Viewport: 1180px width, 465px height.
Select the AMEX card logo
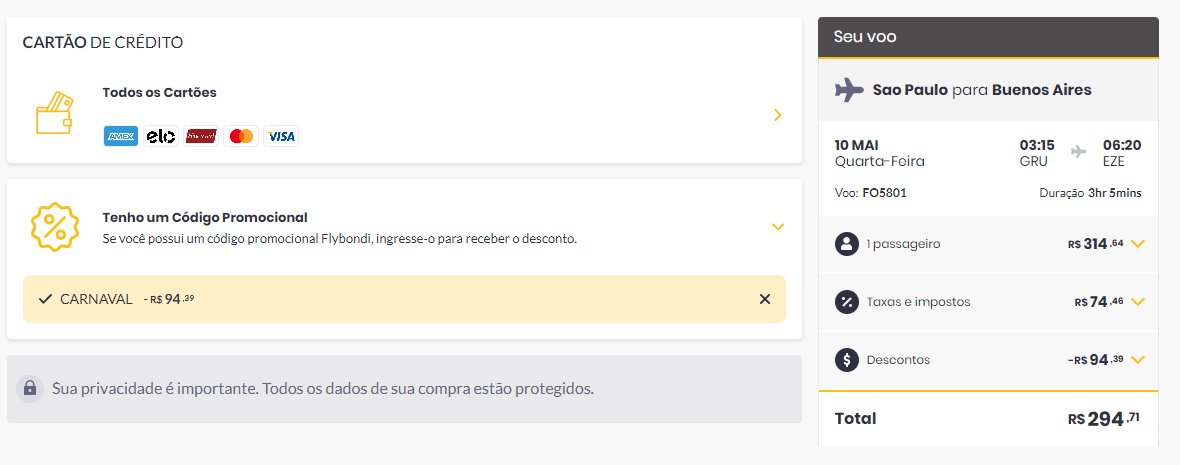(x=120, y=136)
